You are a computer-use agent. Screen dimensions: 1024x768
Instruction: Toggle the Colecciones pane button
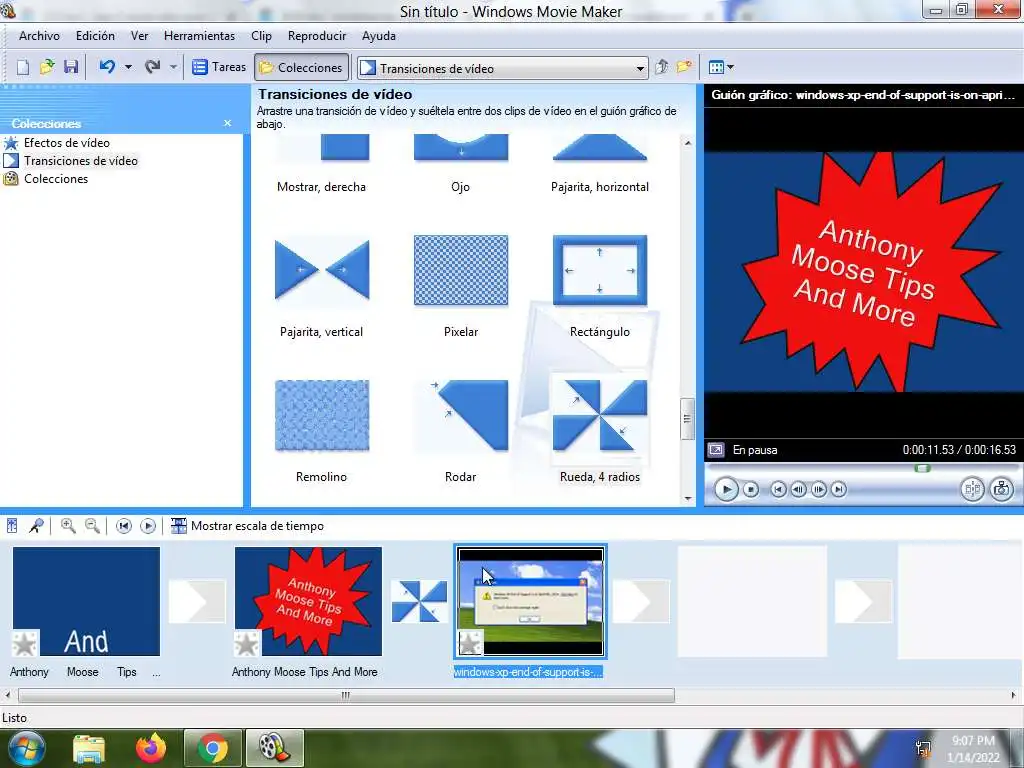click(x=301, y=67)
